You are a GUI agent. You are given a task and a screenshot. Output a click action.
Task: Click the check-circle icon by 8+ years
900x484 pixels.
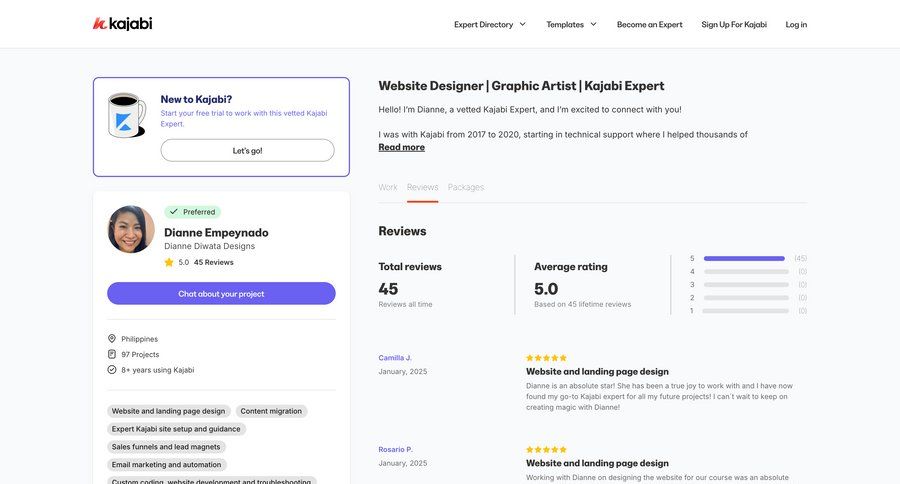[x=112, y=370]
